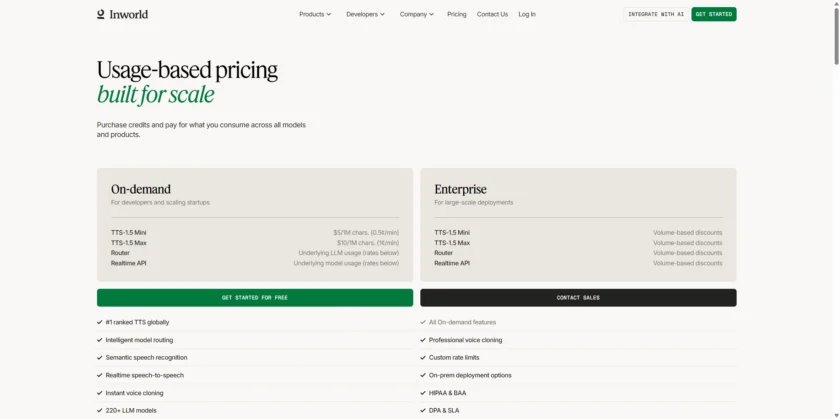The height and width of the screenshot is (419, 840).
Task: Click the Inworld logo icon
Action: (100, 14)
